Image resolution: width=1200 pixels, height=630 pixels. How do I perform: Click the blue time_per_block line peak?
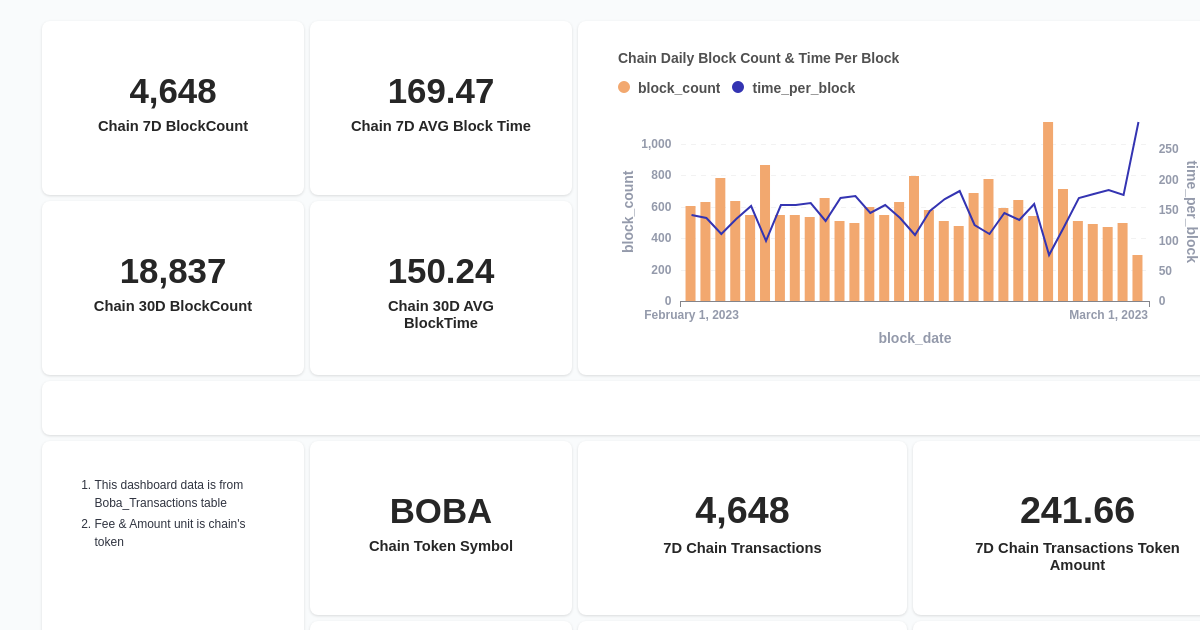click(1138, 122)
